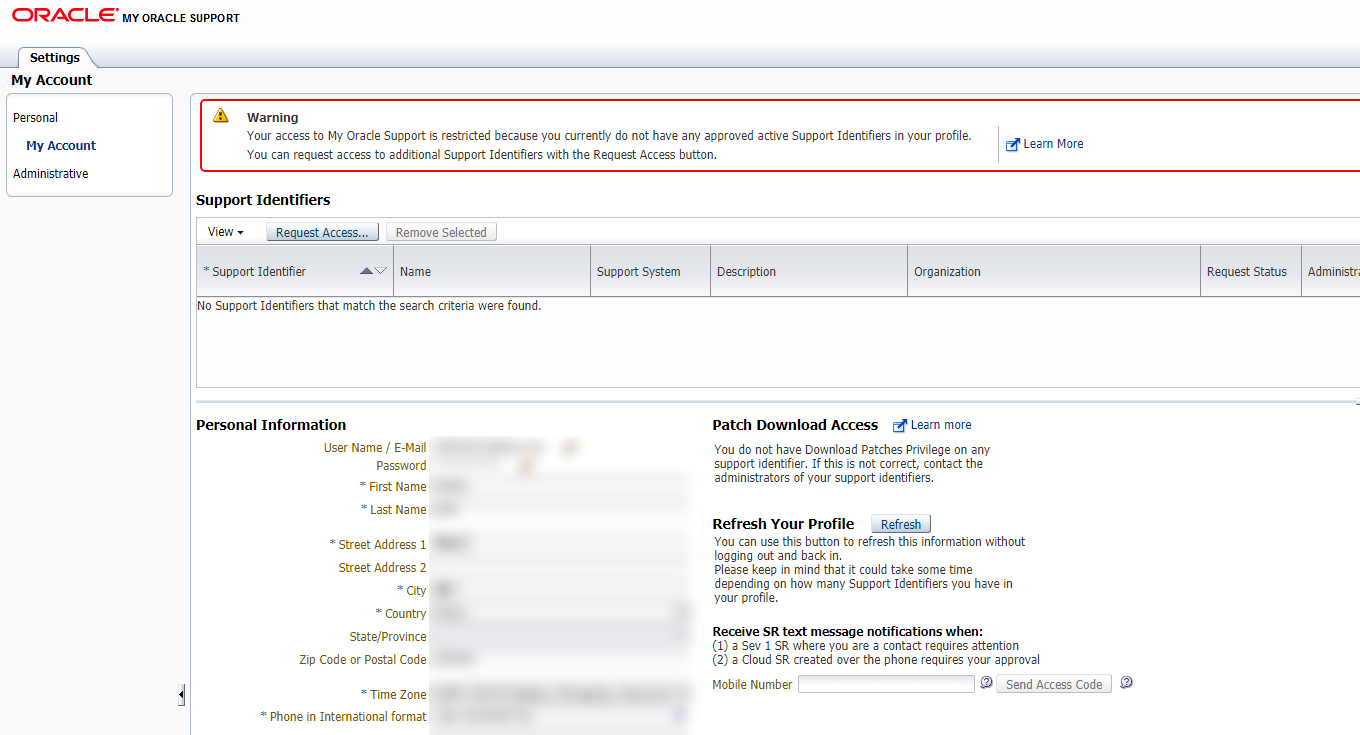Click the Refresh Your Profile heading
Image resolution: width=1360 pixels, height=735 pixels.
(x=783, y=524)
